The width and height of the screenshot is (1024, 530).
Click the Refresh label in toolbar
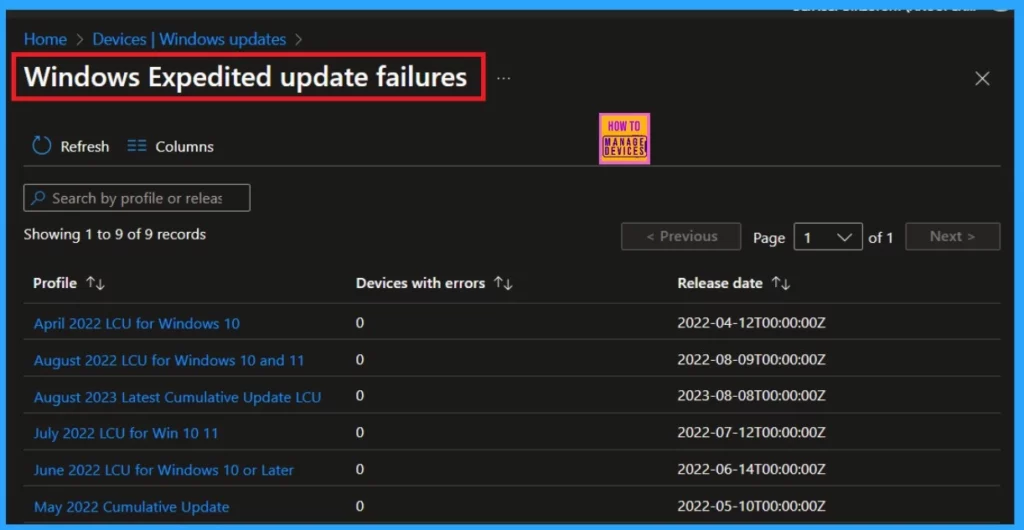coord(85,147)
